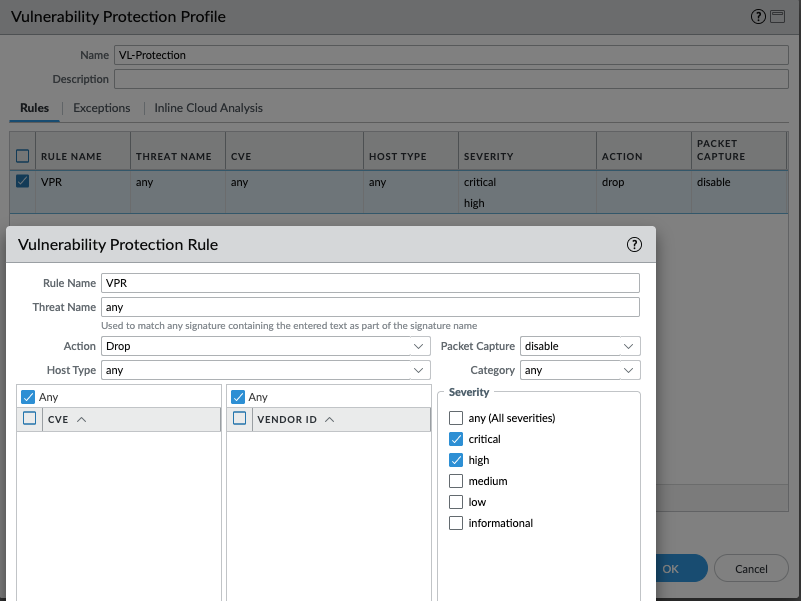
Task: Open the Action dropdown set to Drop
Action: (x=266, y=346)
